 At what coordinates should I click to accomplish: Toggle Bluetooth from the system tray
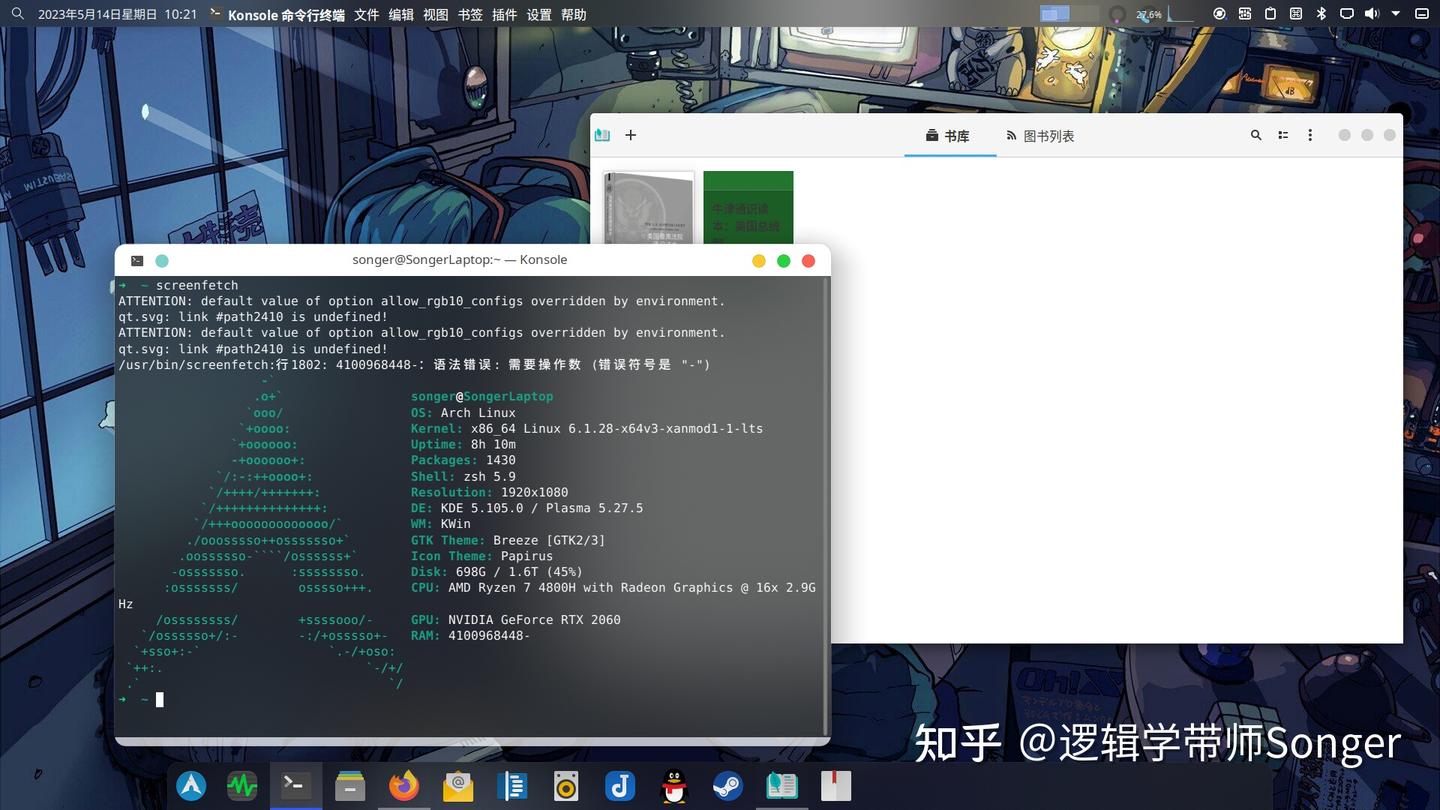[1322, 14]
